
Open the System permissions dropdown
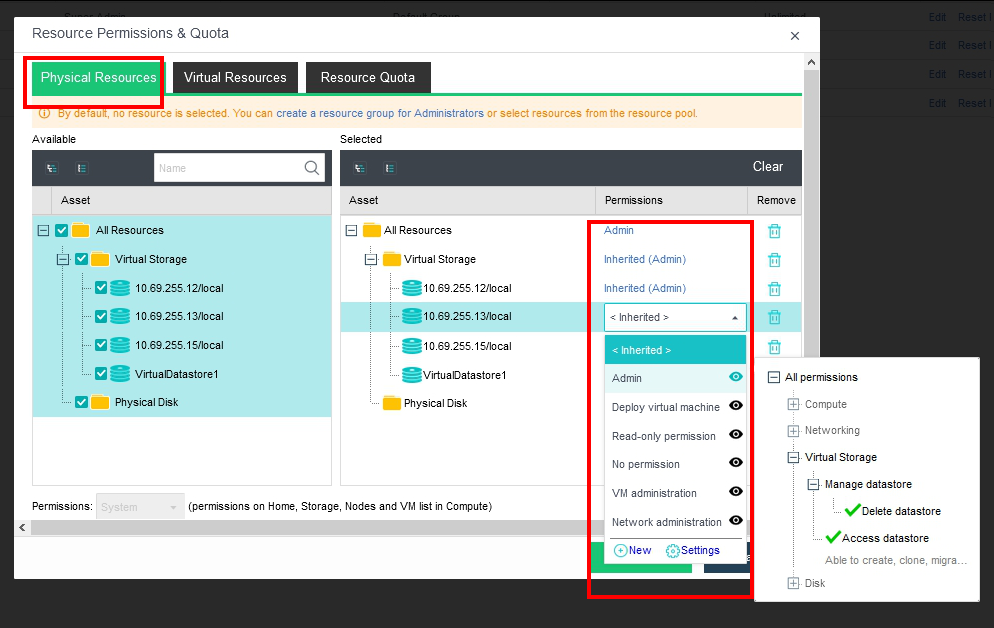140,507
